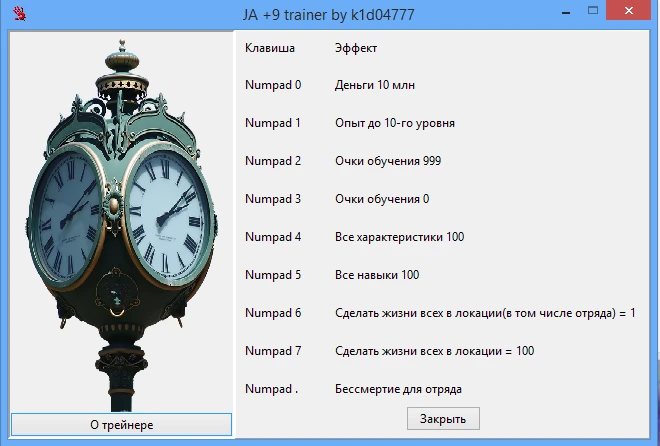The image size is (660, 446).
Task: Close the trainer window with X
Action: pyautogui.click(x=629, y=11)
